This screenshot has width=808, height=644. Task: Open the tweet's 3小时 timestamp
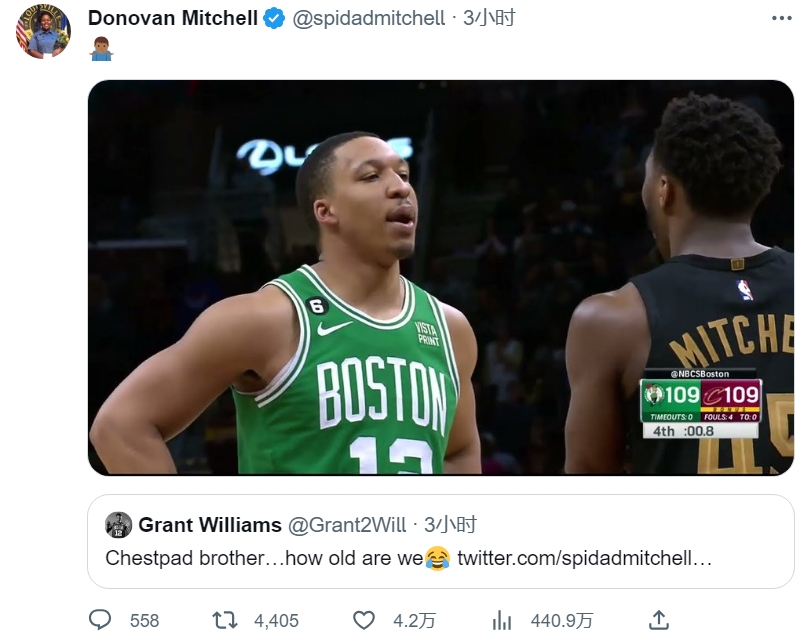(489, 18)
